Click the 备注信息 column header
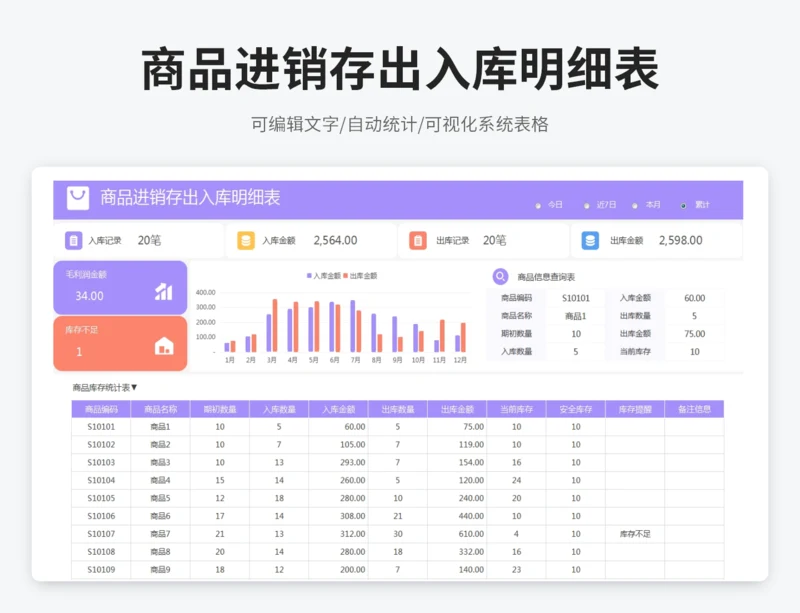The image size is (800, 613). tap(694, 409)
